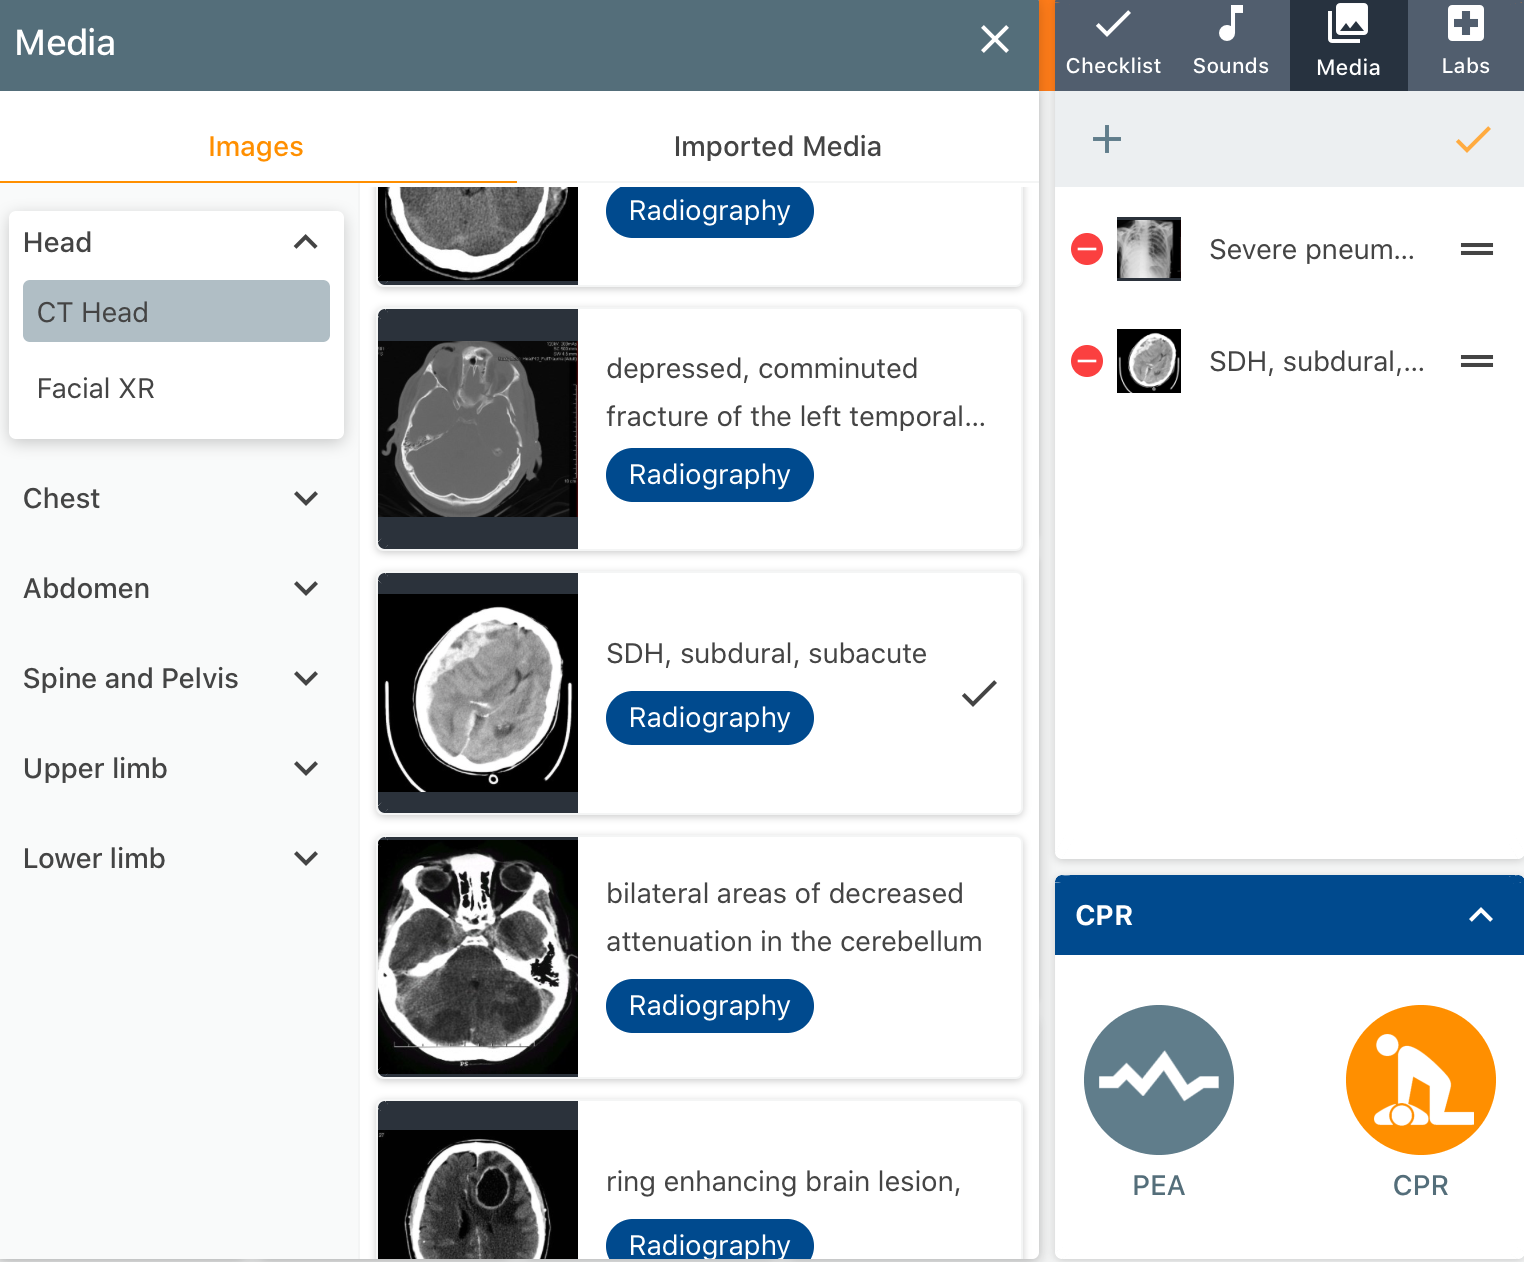Grab reorder handle for Severe pneum... item
This screenshot has height=1262, width=1524.
[1476, 249]
